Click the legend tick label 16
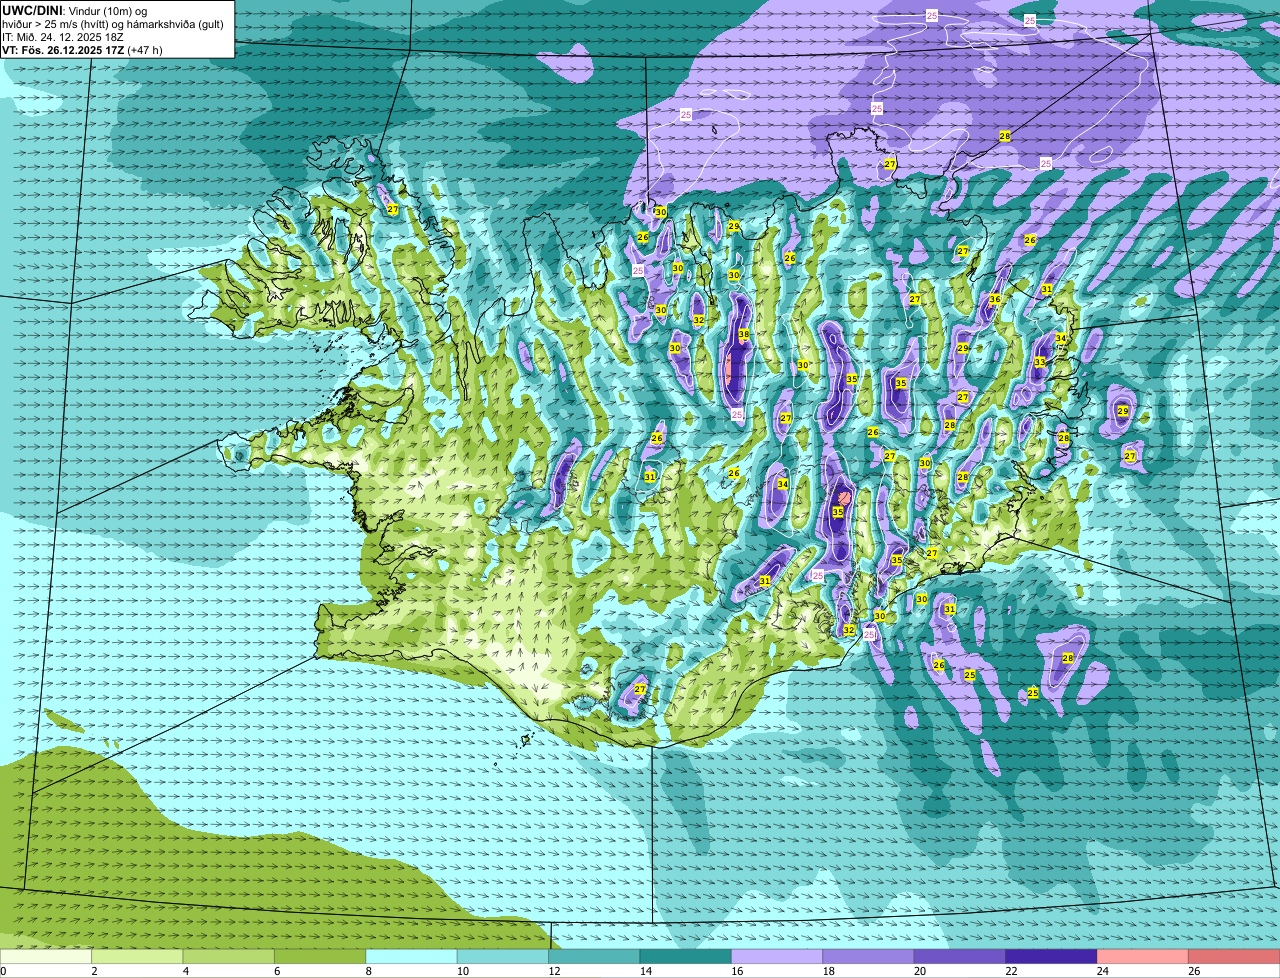The width and height of the screenshot is (1280, 978). [737, 971]
